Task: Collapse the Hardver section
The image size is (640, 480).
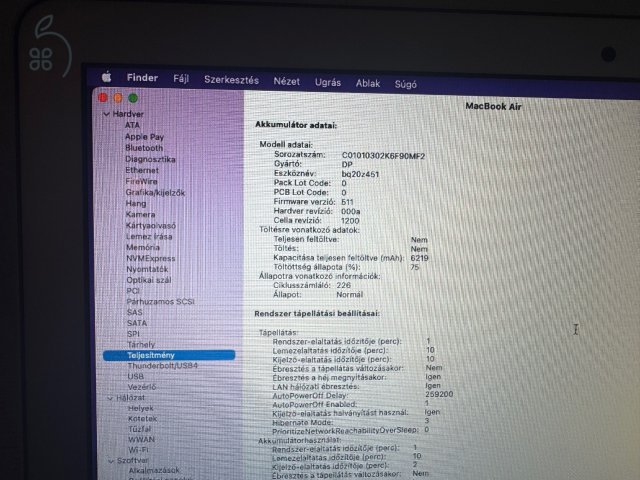Action: point(107,114)
